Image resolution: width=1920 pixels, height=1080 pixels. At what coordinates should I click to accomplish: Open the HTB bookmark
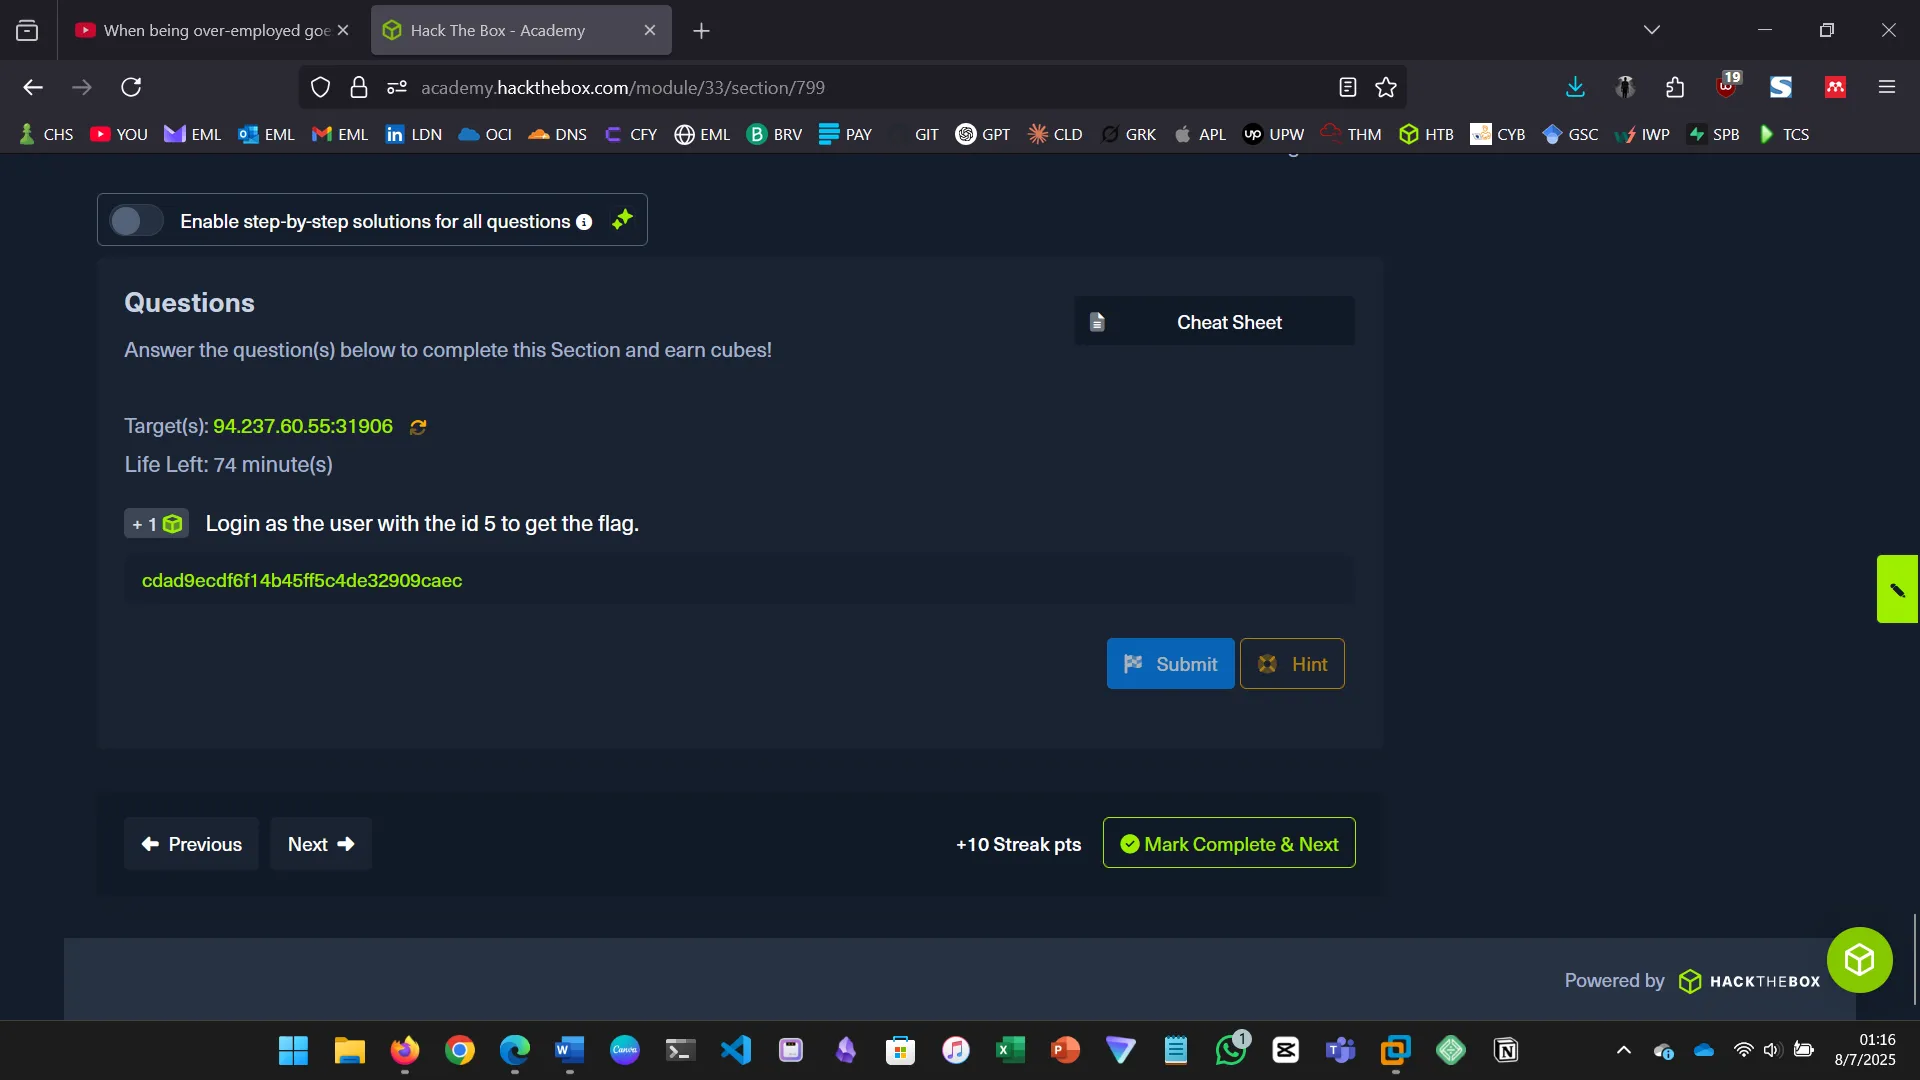[x=1426, y=134]
